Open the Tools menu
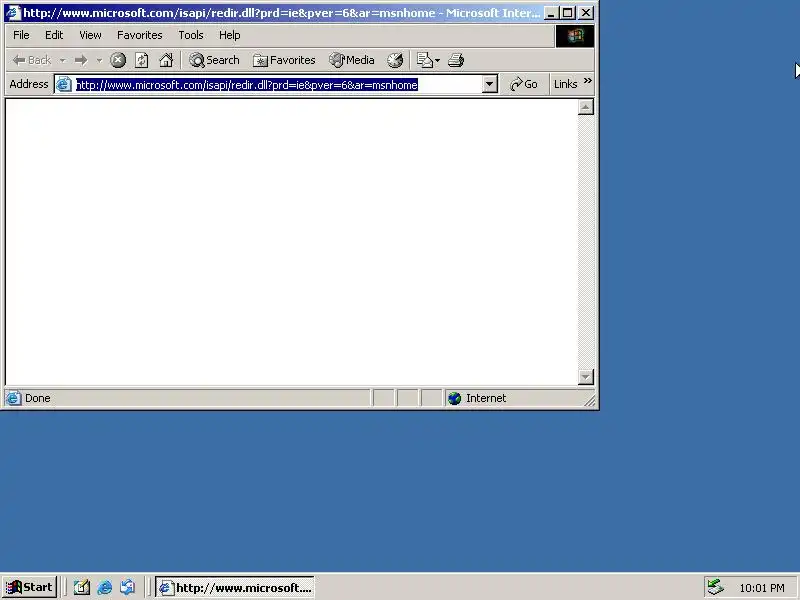The width and height of the screenshot is (800, 600). (191, 35)
